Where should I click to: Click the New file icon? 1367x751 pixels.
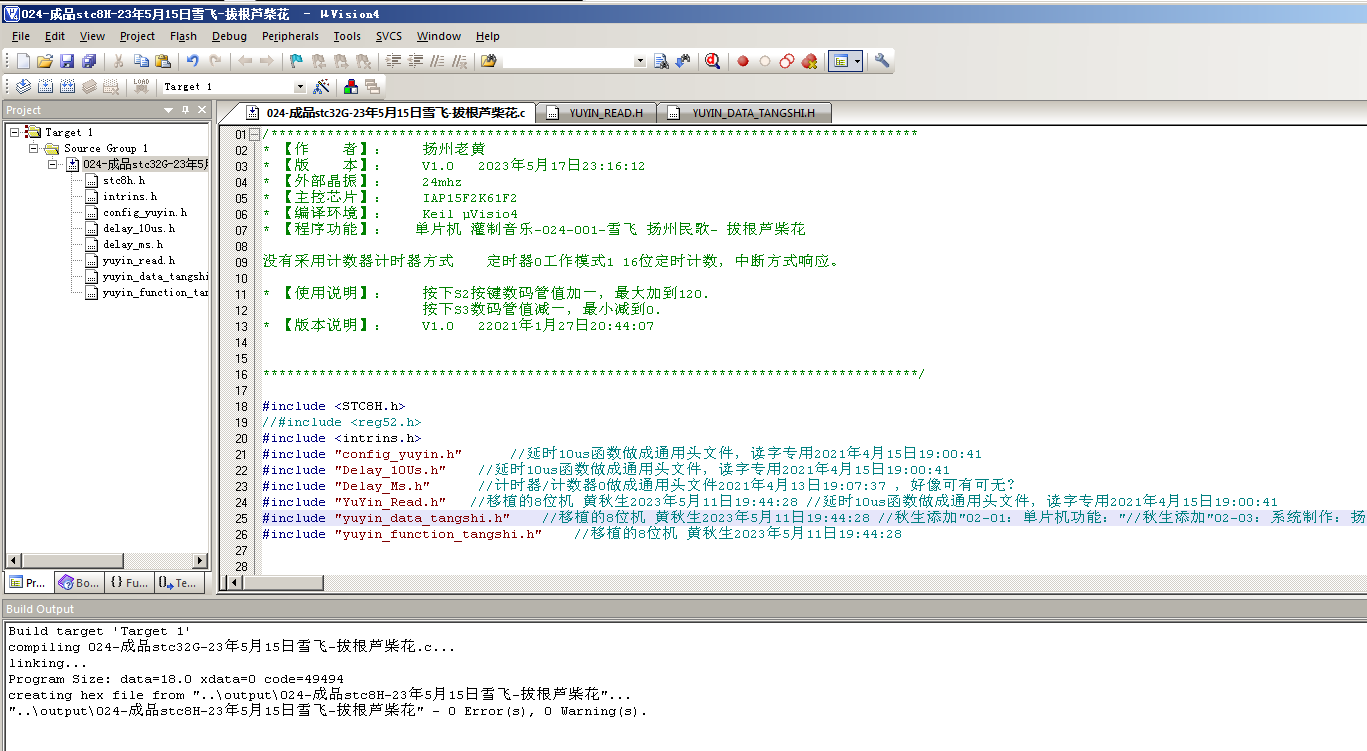click(x=23, y=61)
